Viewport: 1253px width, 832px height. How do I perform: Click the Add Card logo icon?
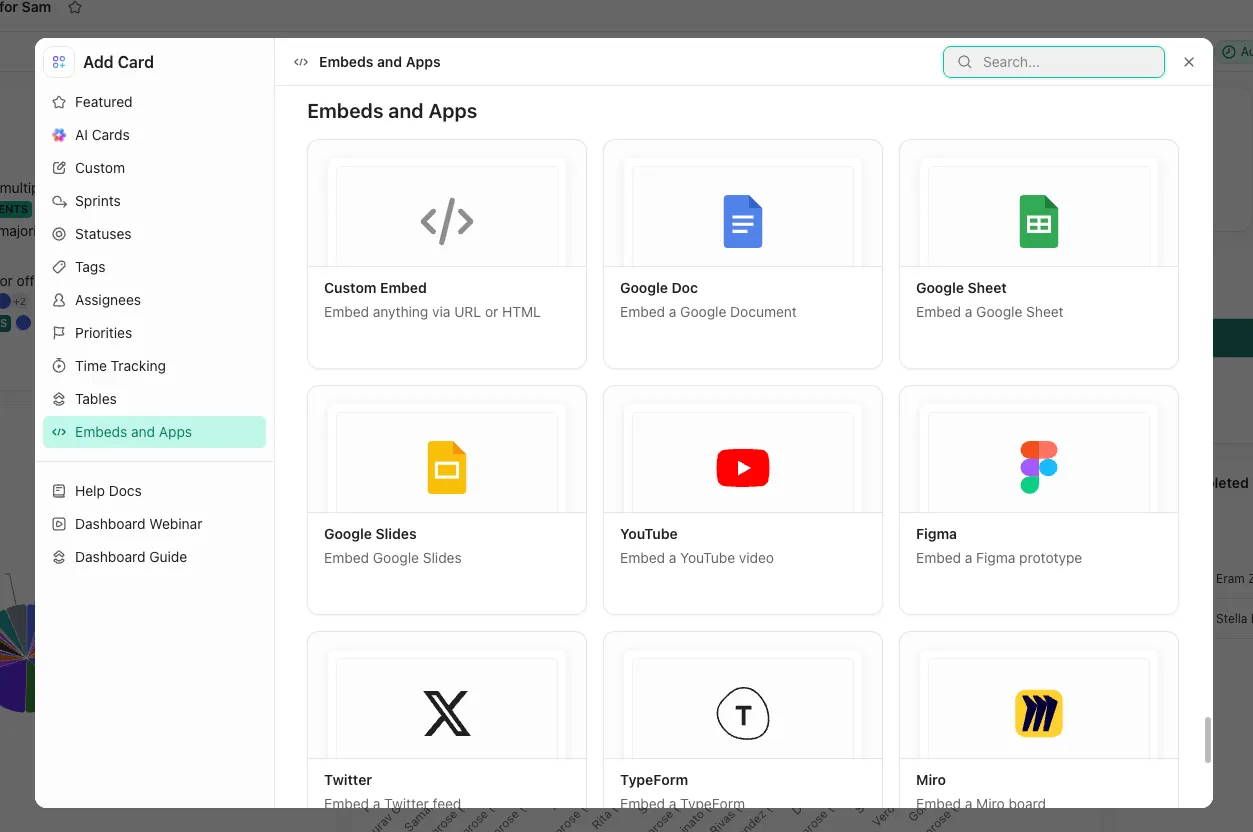click(x=59, y=62)
